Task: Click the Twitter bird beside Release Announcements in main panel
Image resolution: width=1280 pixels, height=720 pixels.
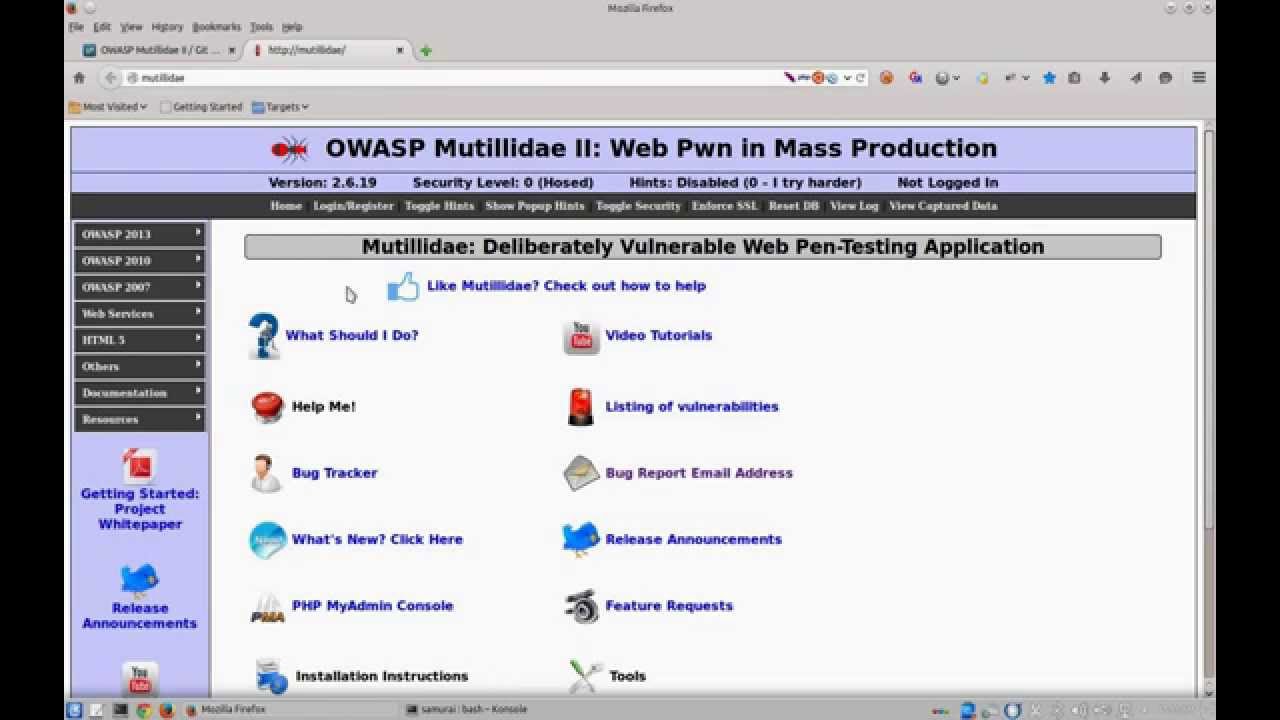Action: [581, 540]
